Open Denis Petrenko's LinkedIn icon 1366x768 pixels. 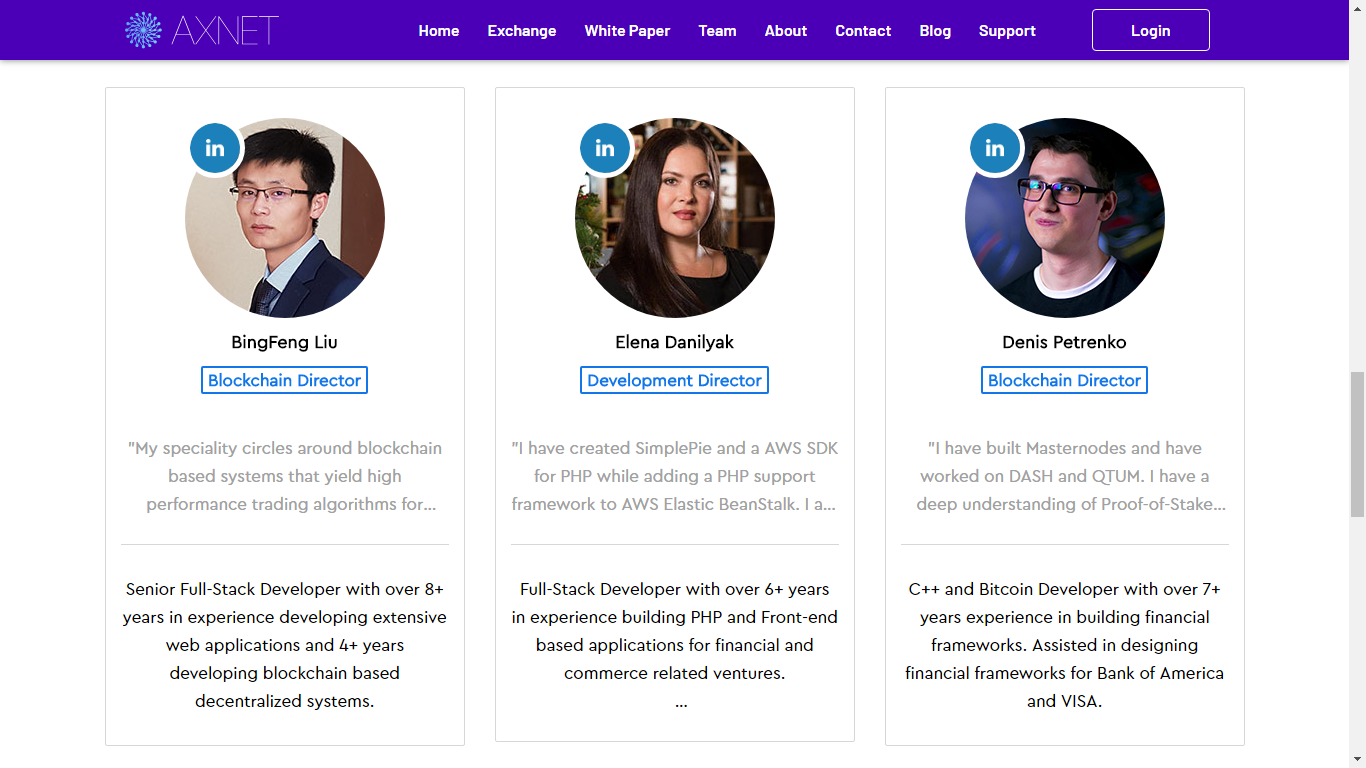click(x=995, y=148)
